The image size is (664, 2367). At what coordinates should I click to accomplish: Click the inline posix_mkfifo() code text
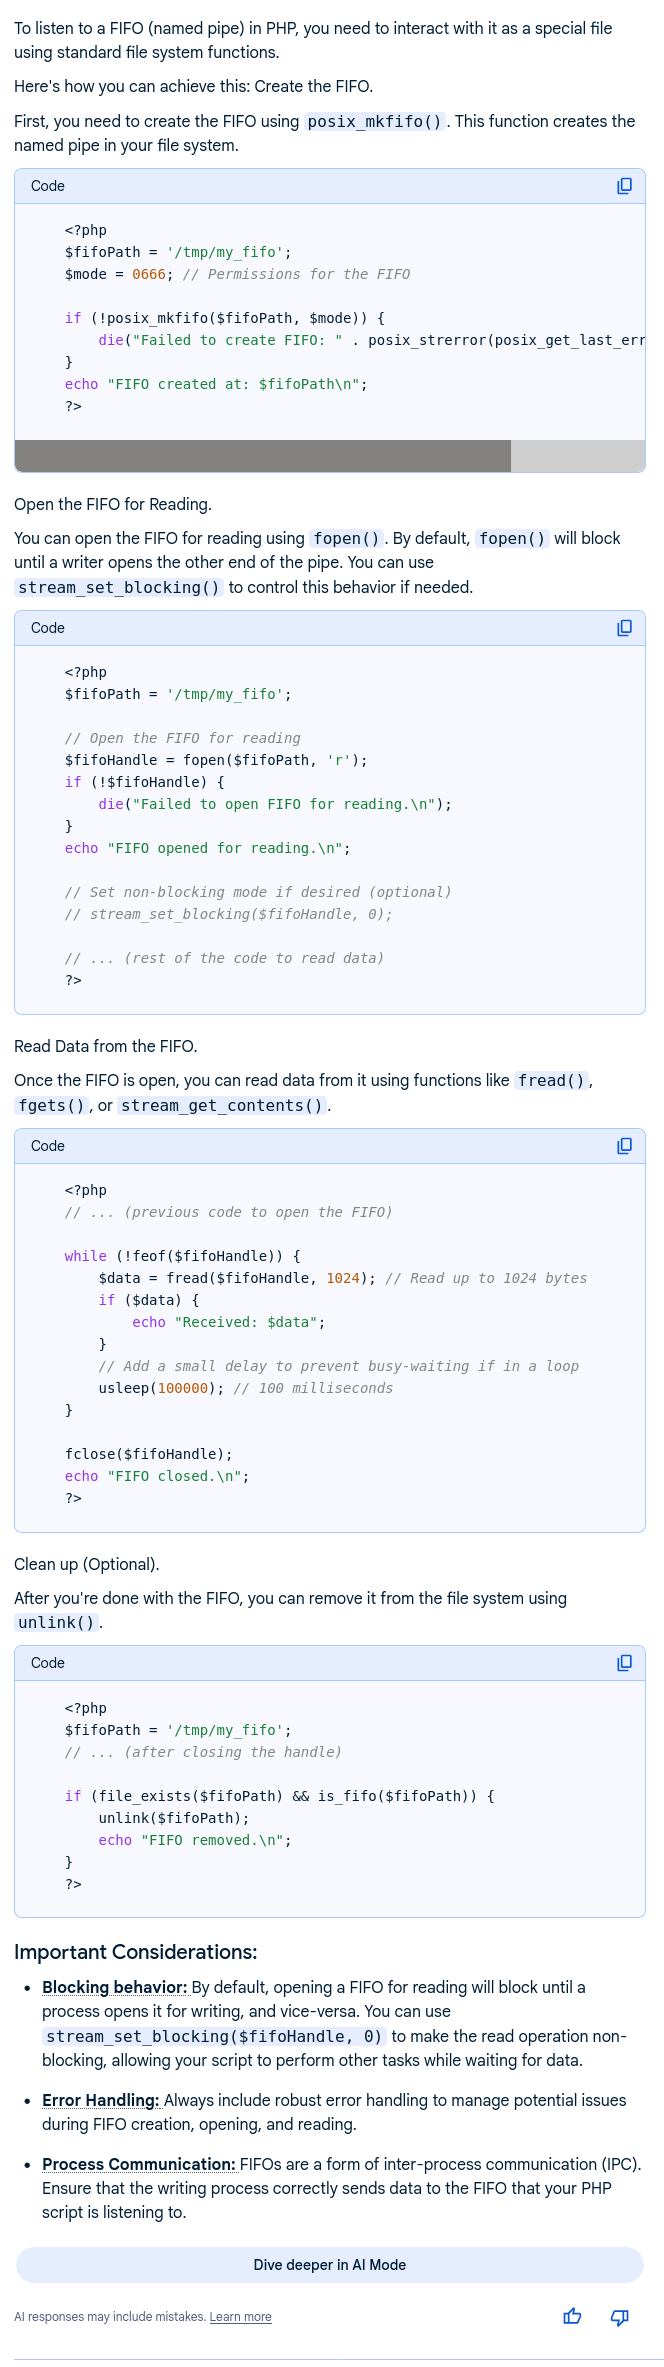click(374, 122)
